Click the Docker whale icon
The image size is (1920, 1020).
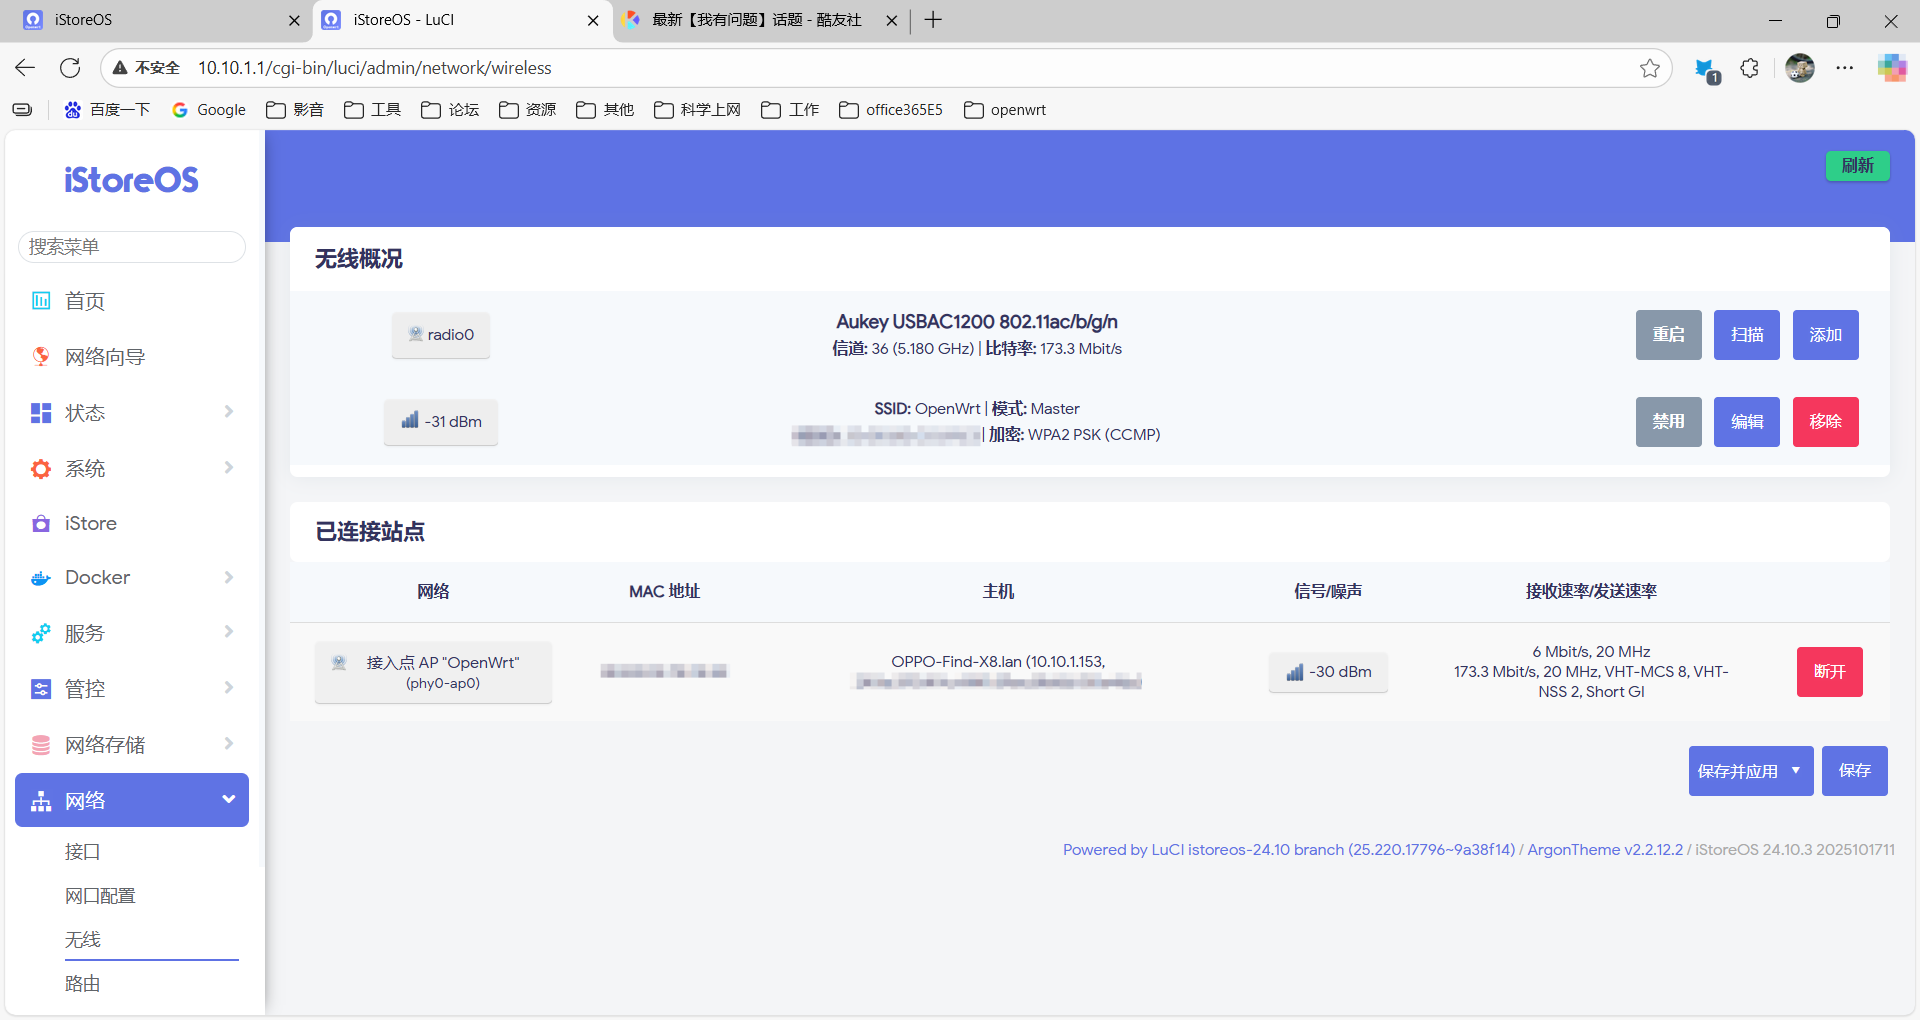coord(41,578)
